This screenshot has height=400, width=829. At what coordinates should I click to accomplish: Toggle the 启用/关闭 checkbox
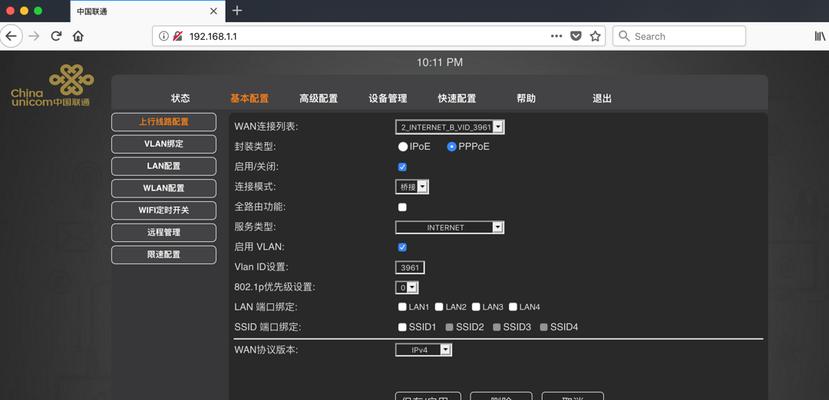(402, 167)
